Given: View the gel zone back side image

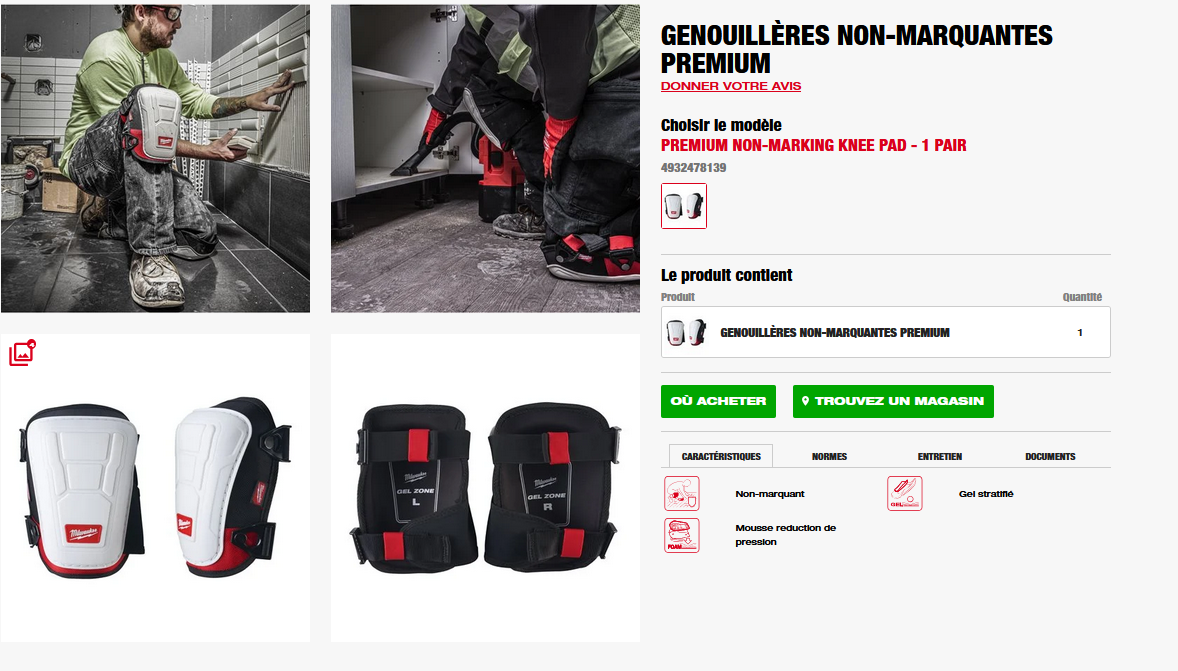Looking at the screenshot, I should click(x=485, y=488).
